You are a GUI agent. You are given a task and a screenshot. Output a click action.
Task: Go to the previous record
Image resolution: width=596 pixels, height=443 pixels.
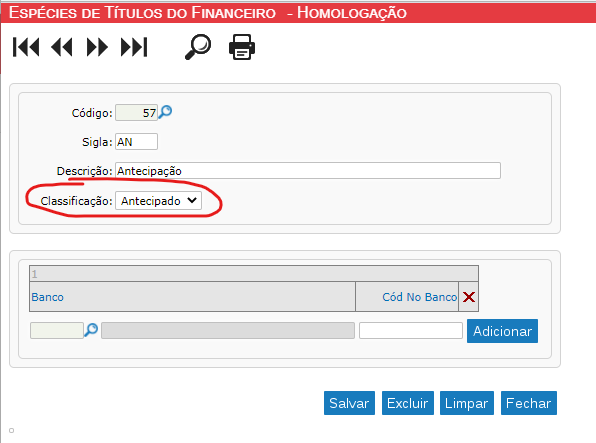pyautogui.click(x=62, y=47)
